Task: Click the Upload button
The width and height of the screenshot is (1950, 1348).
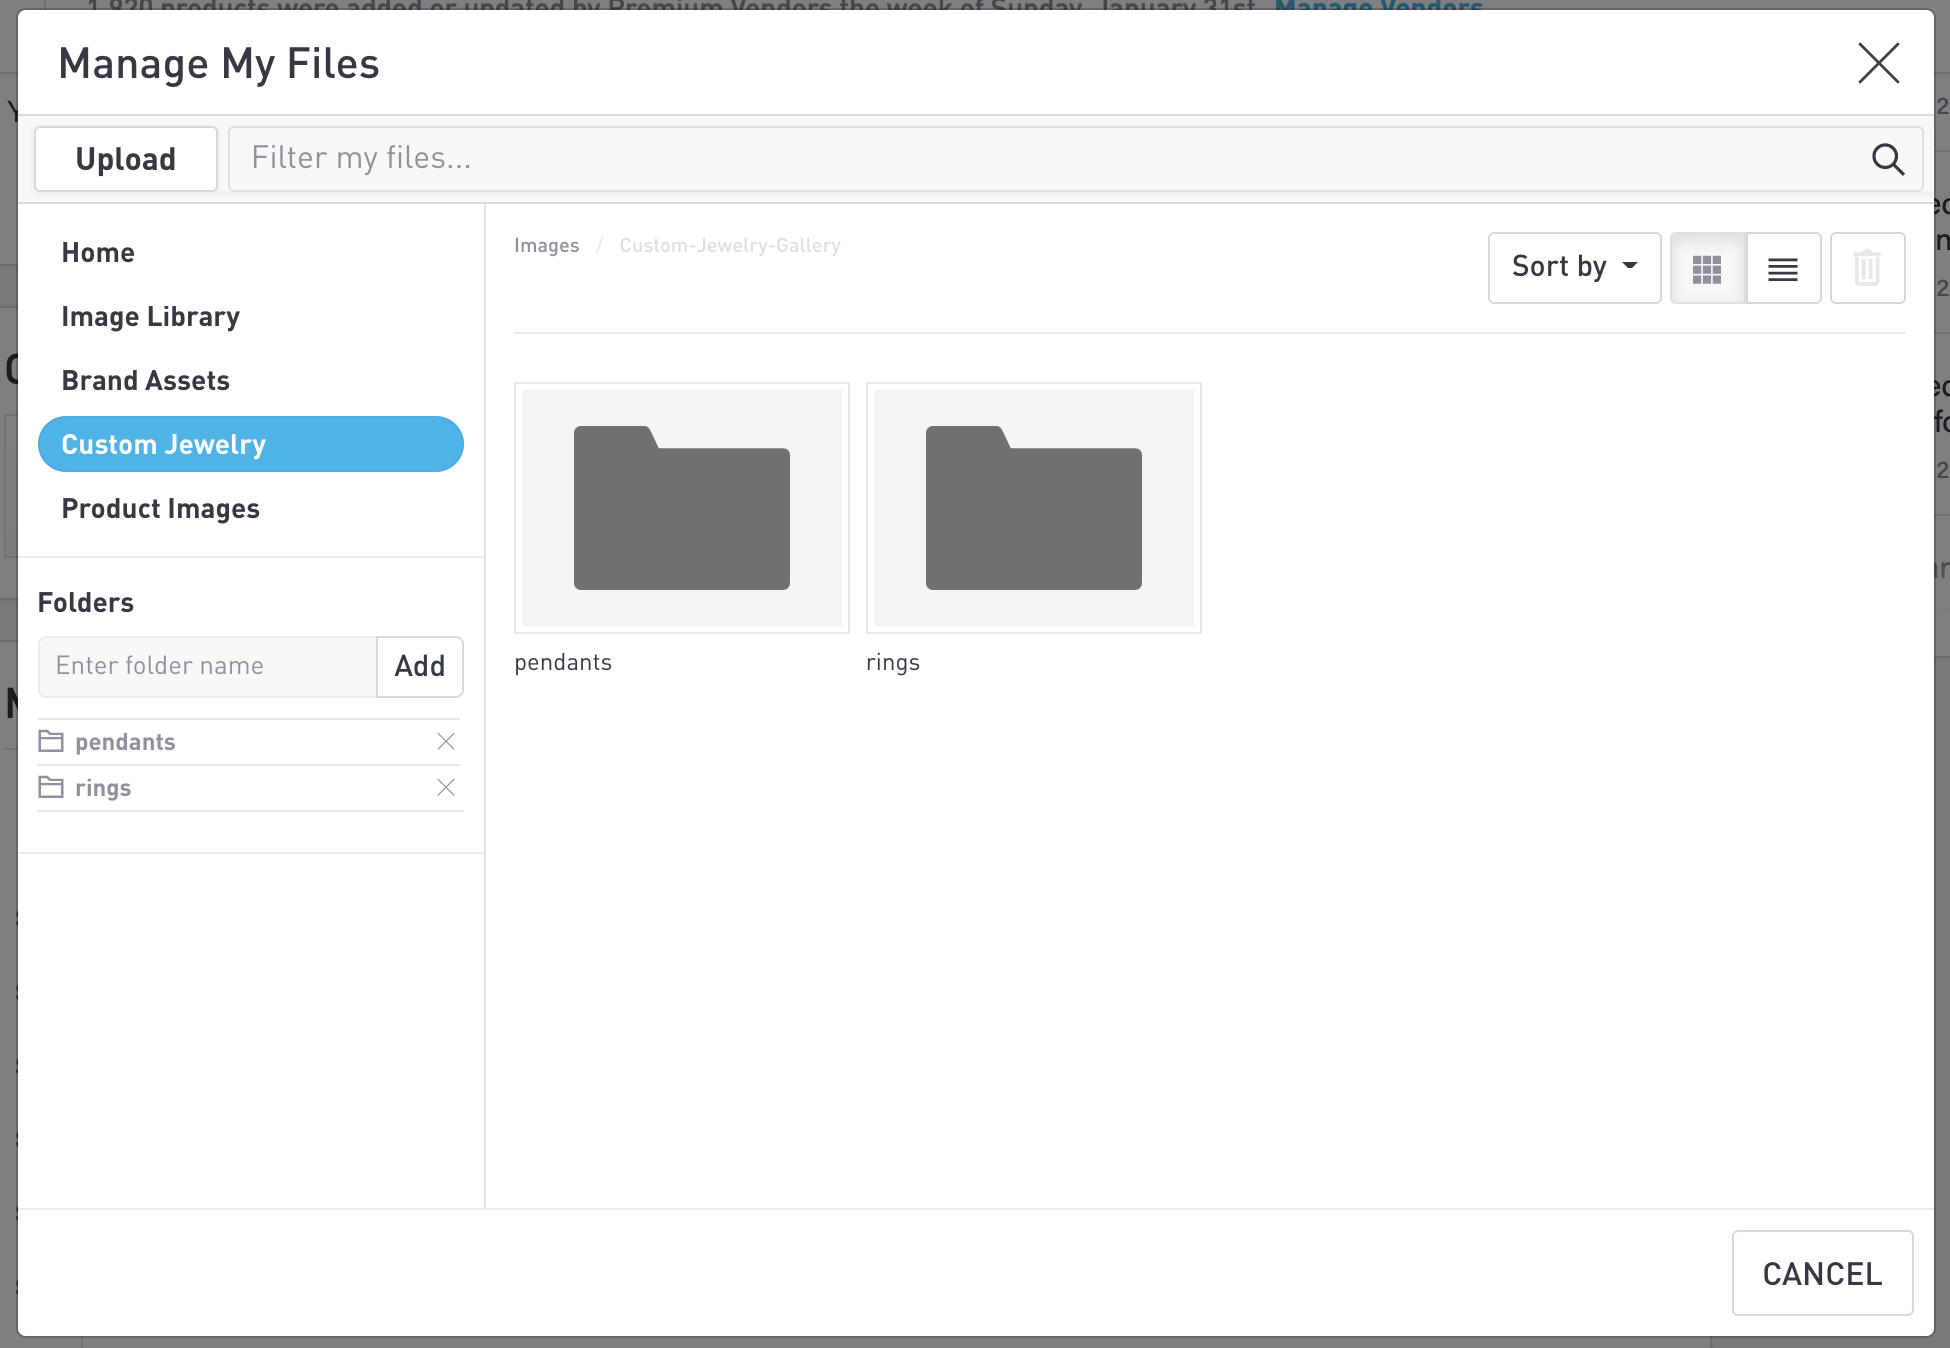Action: tap(126, 159)
